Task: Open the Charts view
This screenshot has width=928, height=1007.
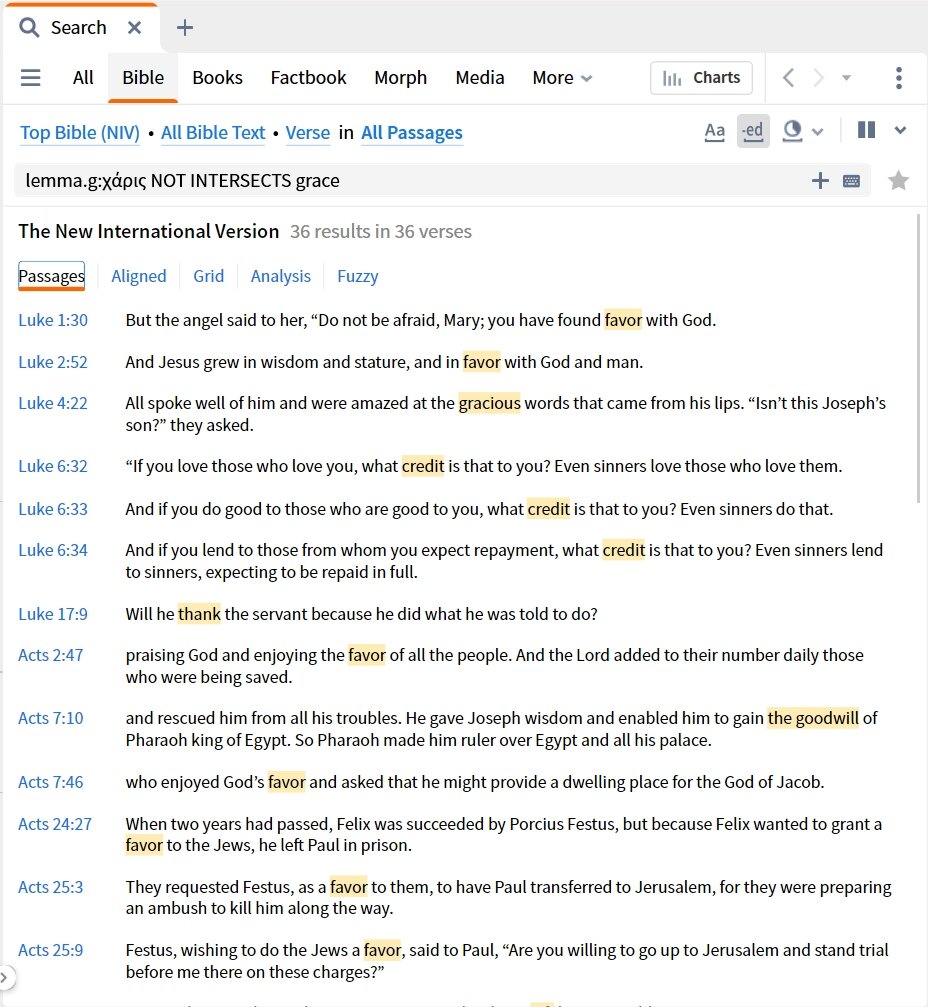Action: point(701,78)
